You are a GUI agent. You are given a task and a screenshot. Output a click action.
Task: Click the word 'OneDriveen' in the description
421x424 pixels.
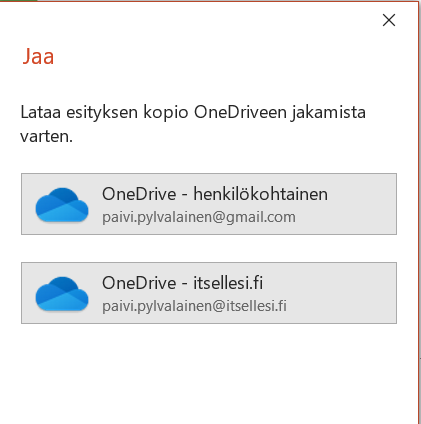[x=240, y=112]
